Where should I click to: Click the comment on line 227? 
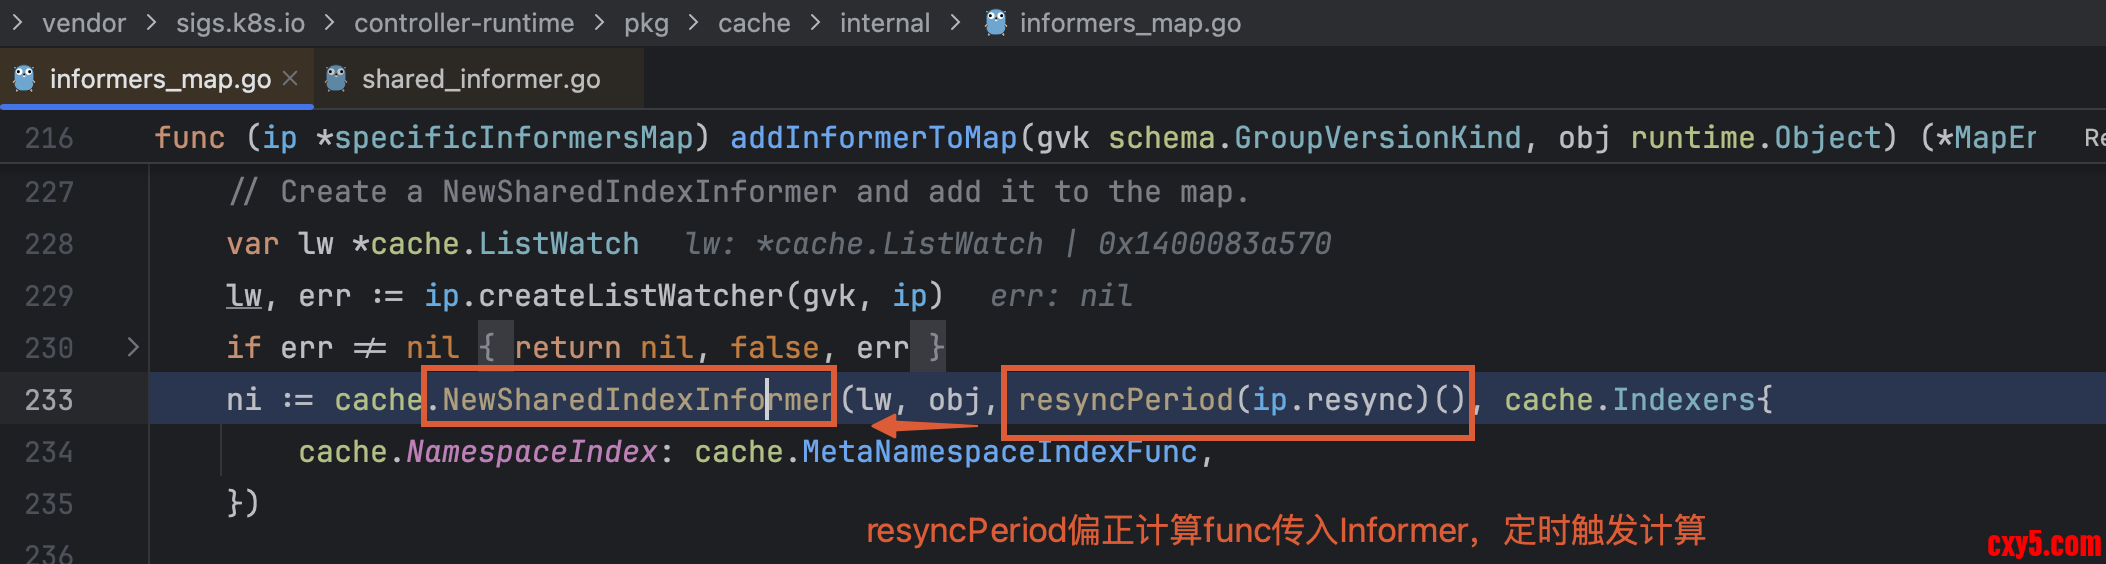pos(739,192)
